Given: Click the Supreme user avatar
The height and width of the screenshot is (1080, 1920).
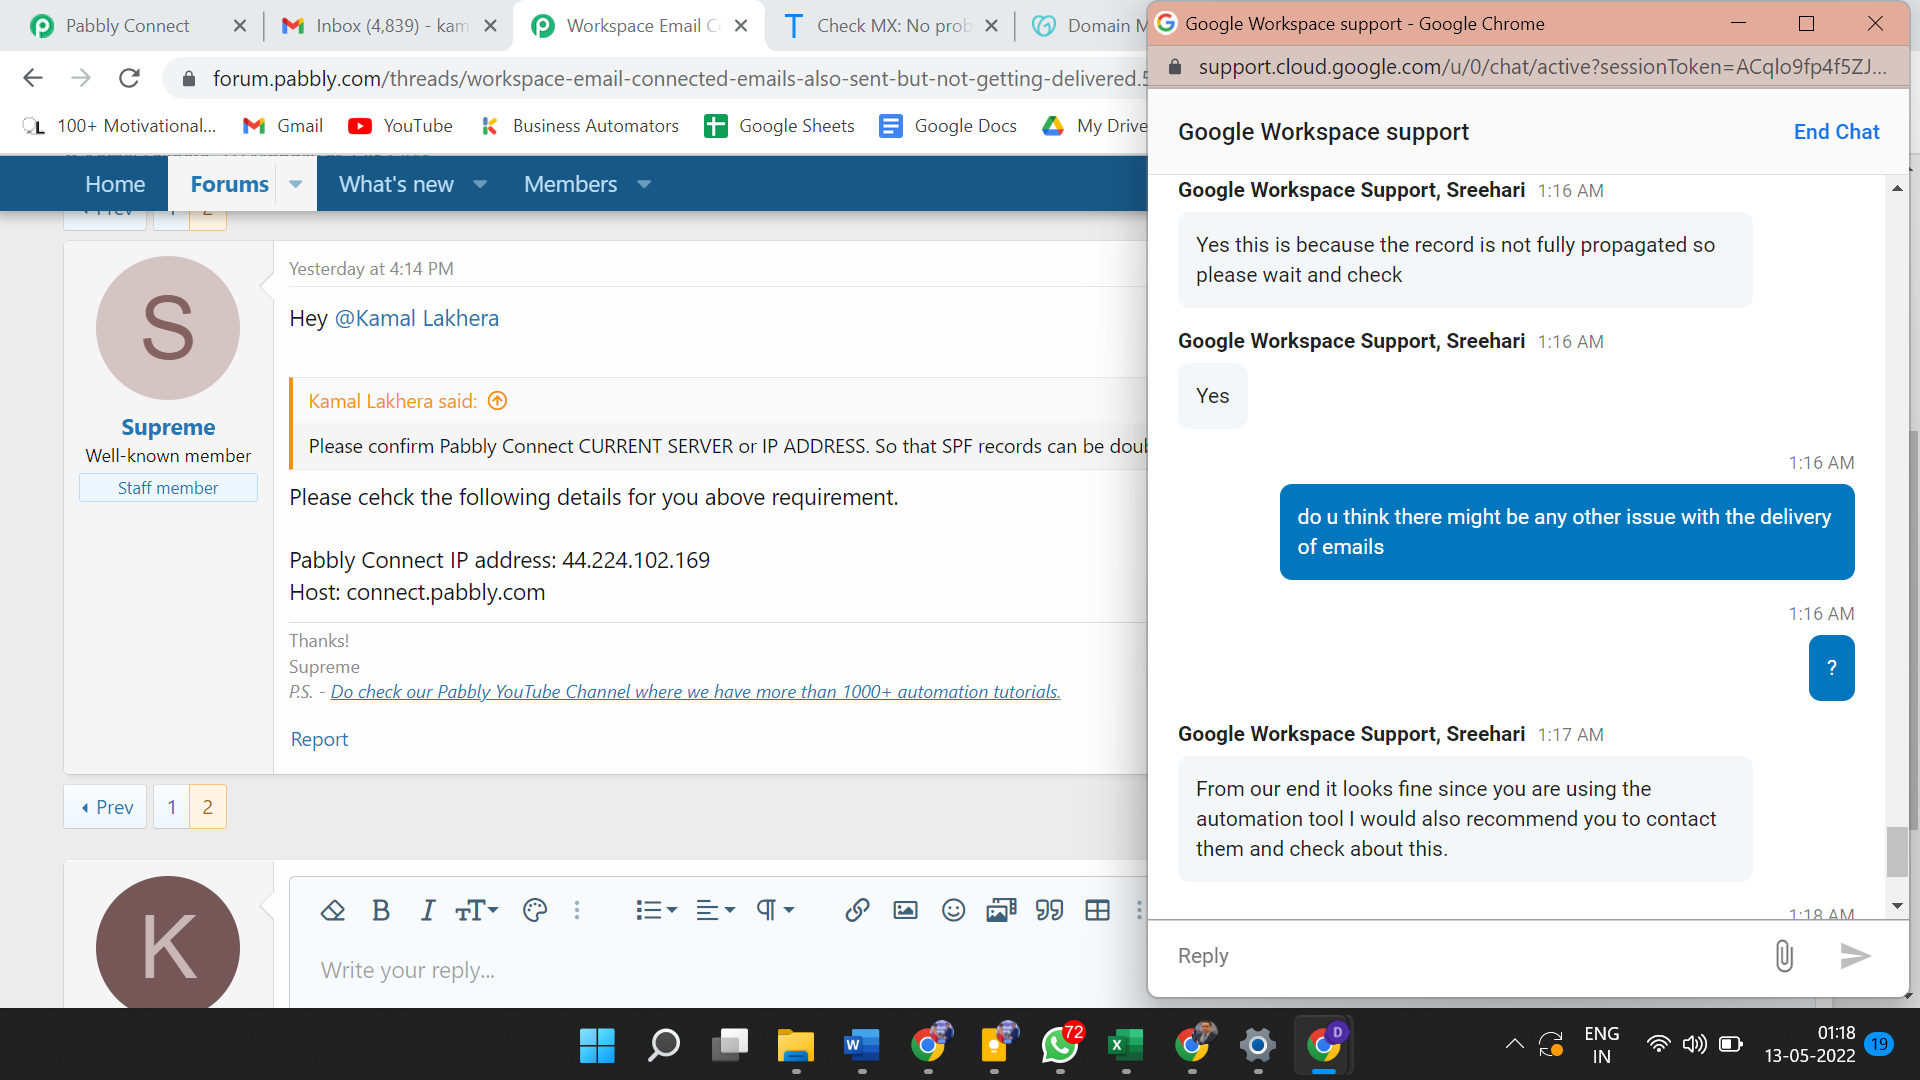Looking at the screenshot, I should 168,328.
